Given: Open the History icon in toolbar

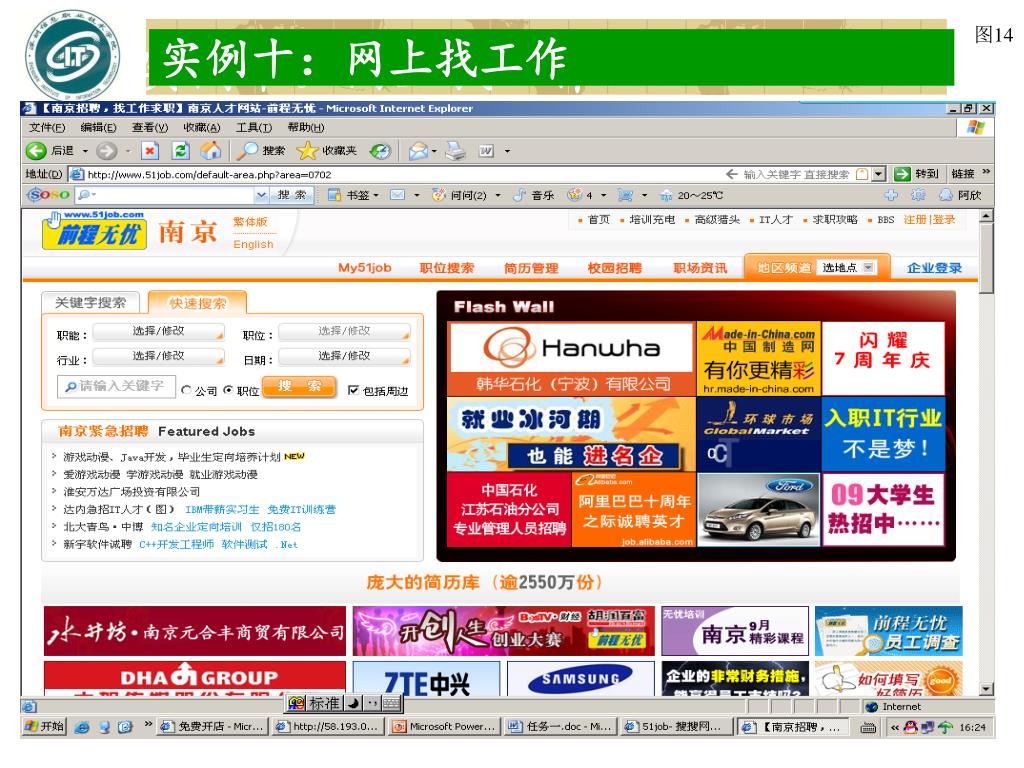Looking at the screenshot, I should click(380, 151).
